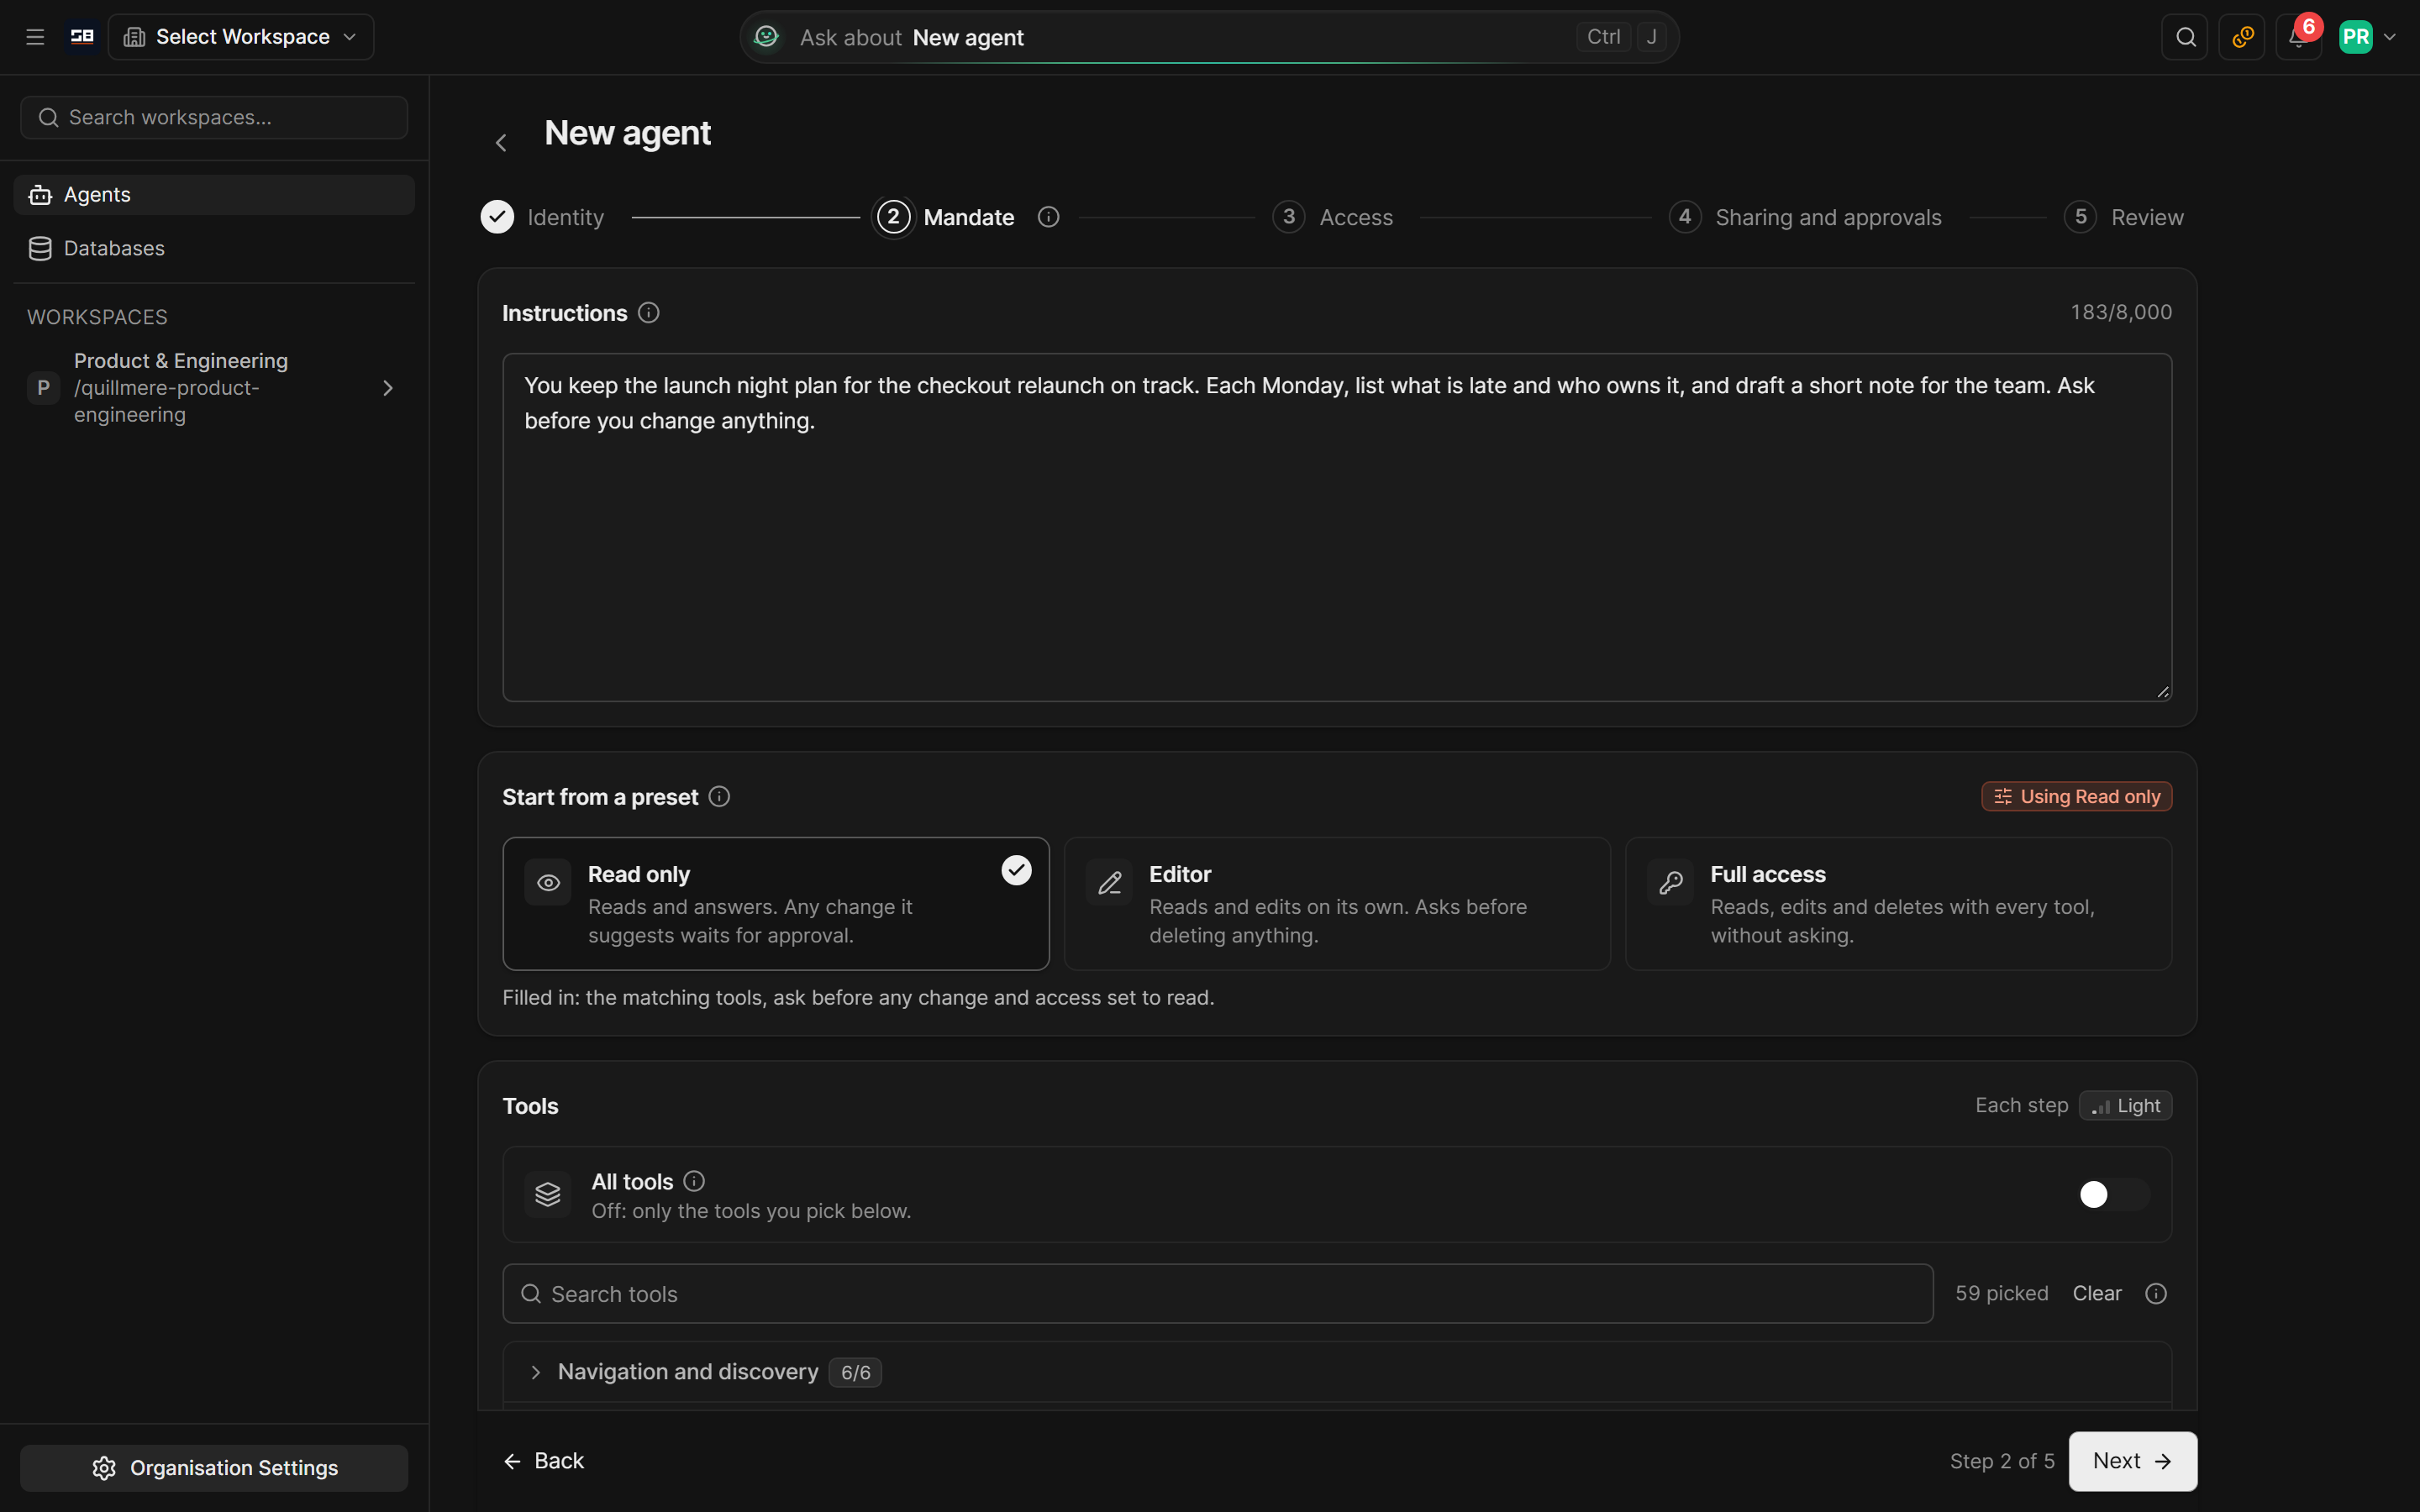Open the Select Workspace dropdown
The height and width of the screenshot is (1512, 2420).
(x=241, y=37)
